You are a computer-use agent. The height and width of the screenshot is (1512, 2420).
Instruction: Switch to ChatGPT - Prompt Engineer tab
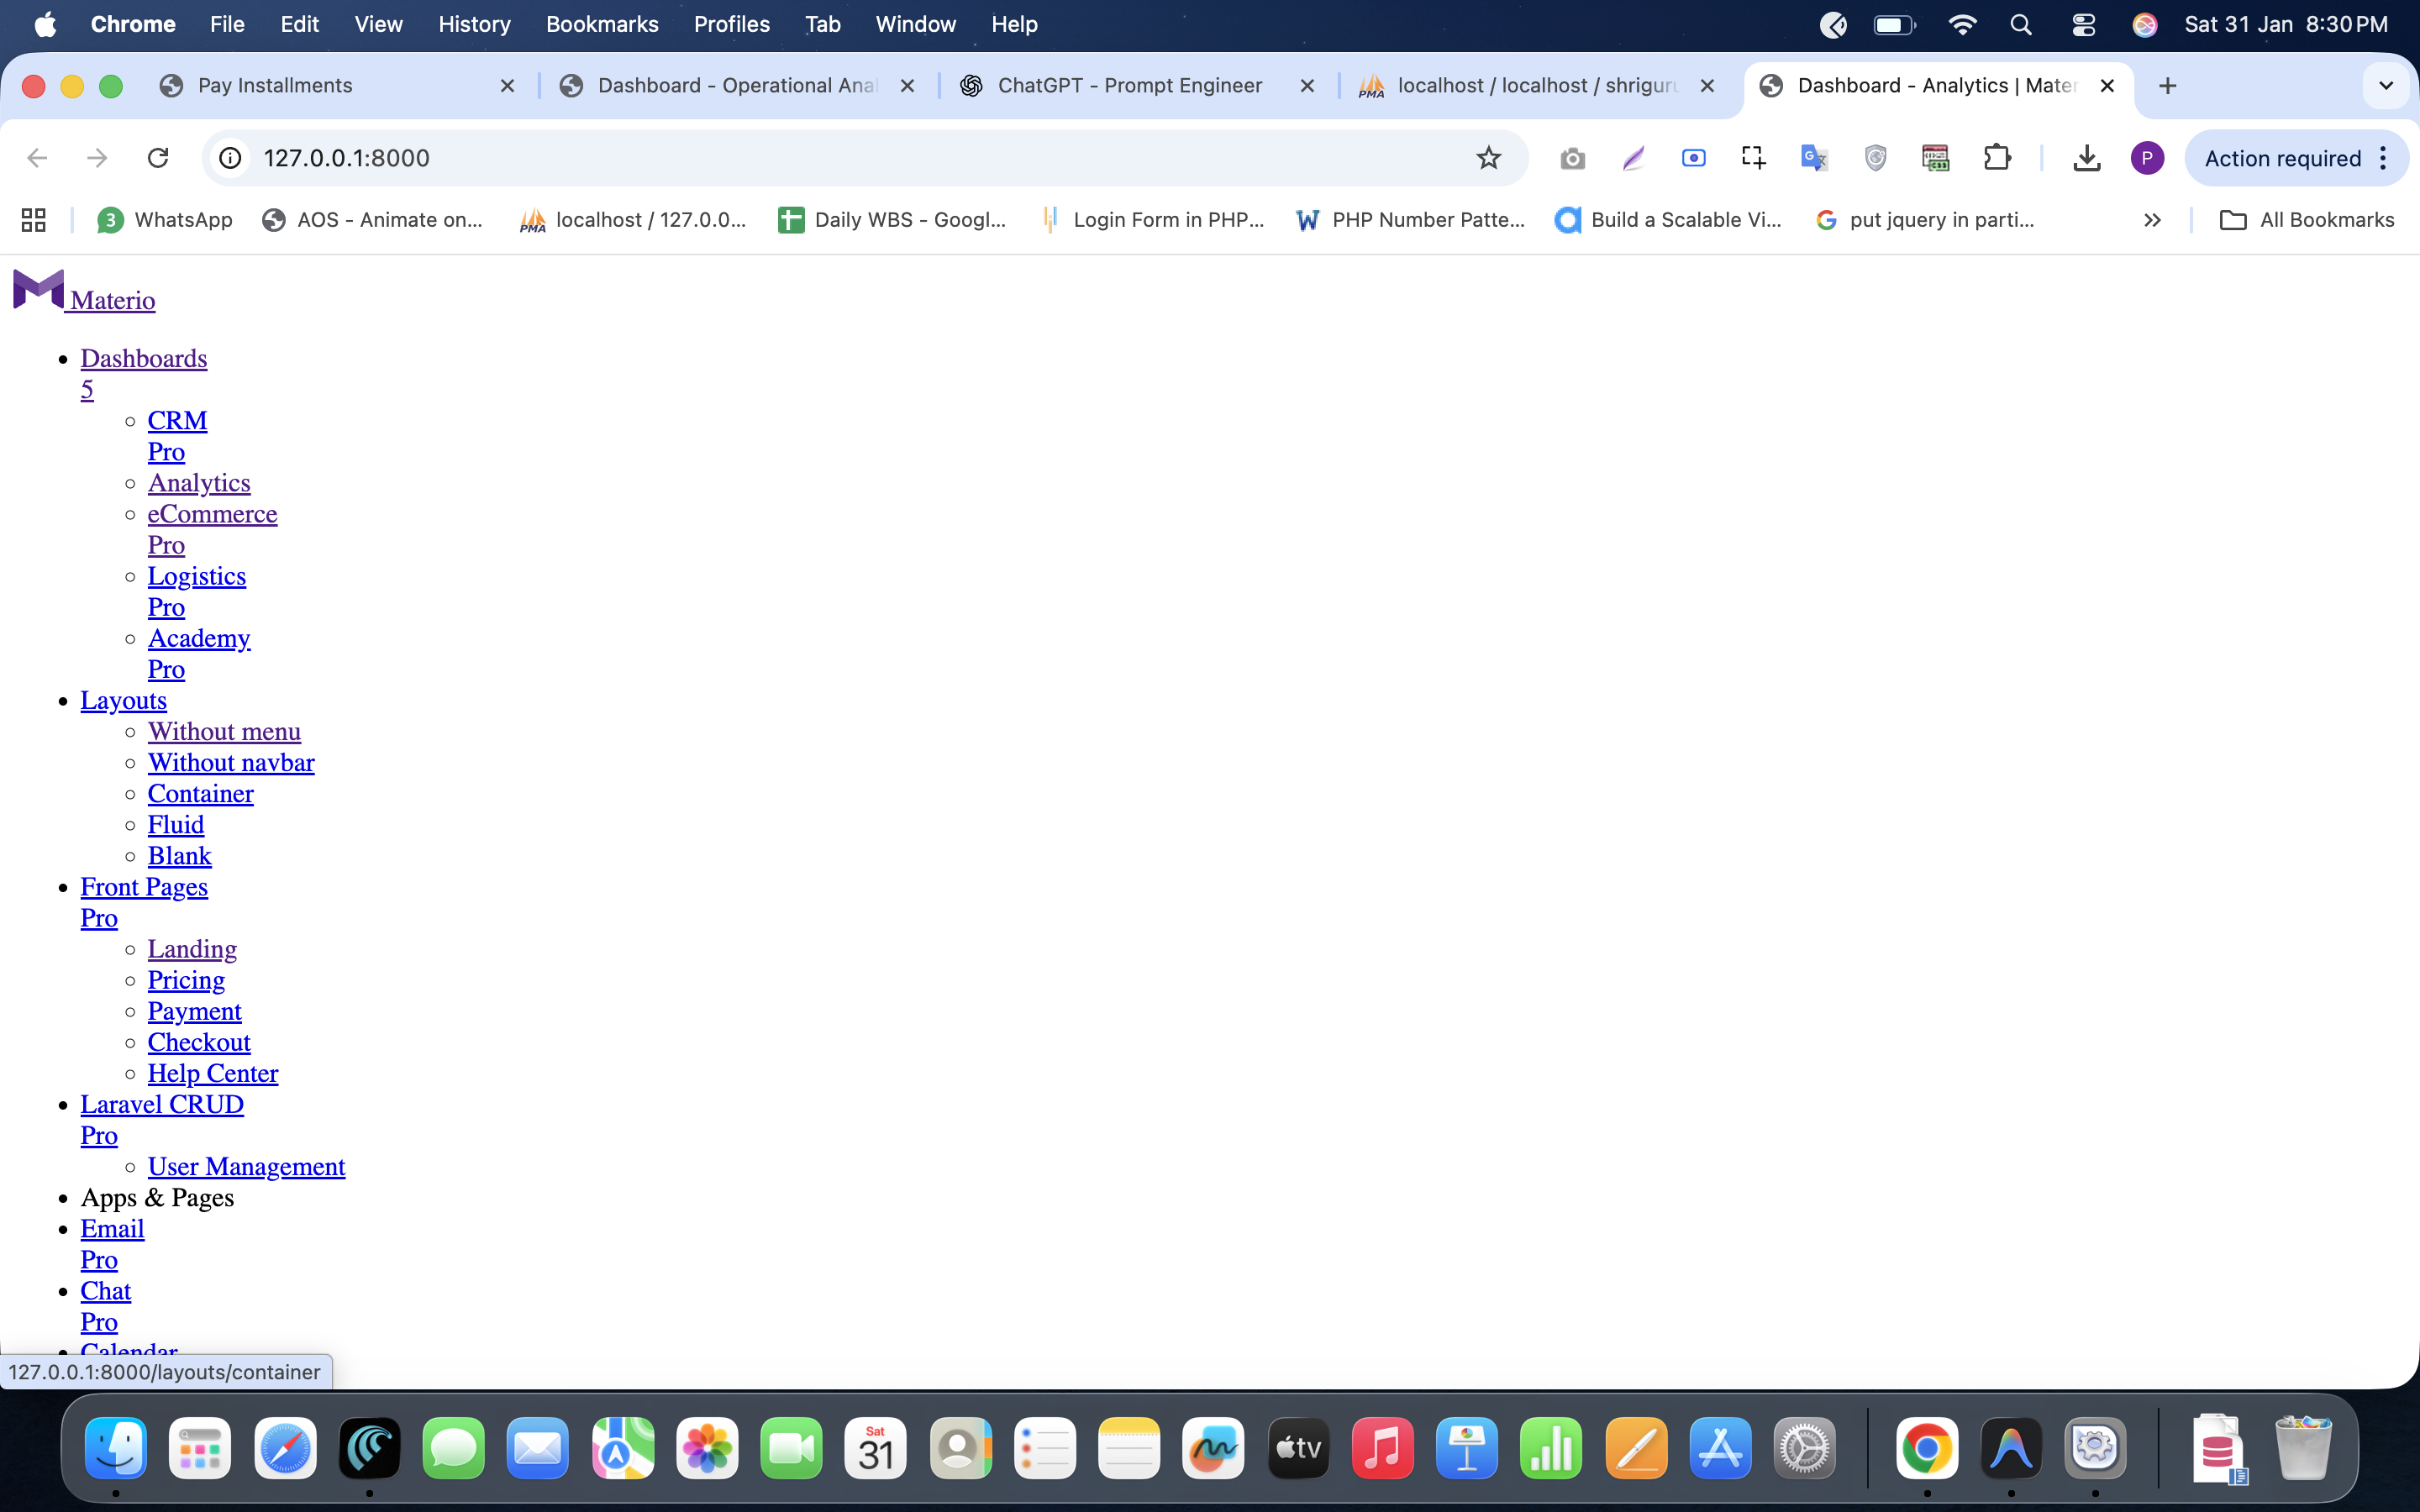1129,86
